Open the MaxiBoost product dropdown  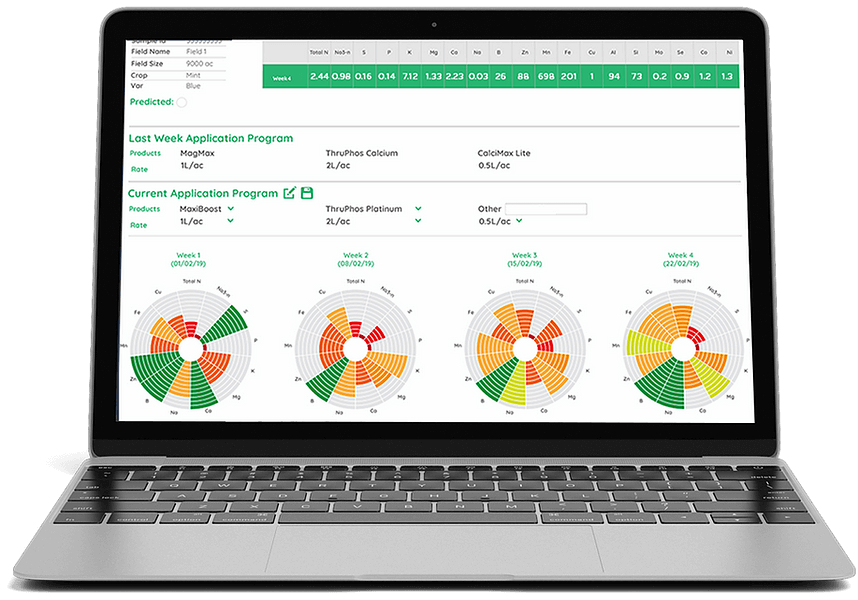(x=230, y=207)
